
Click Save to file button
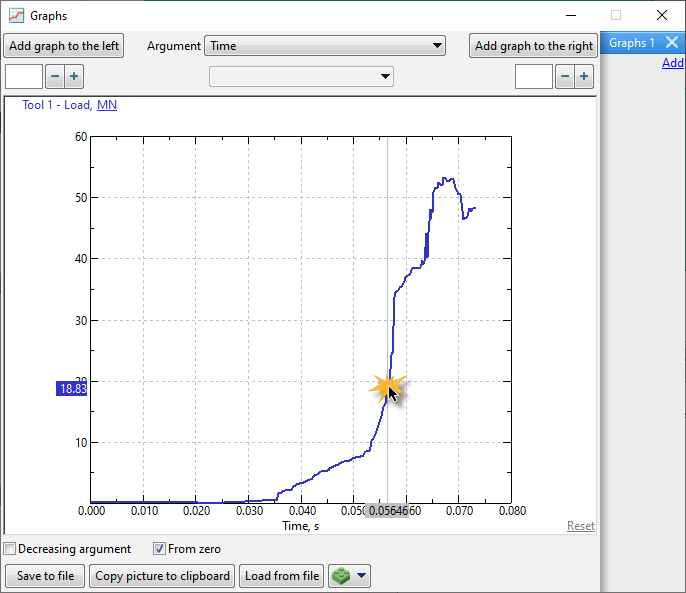click(46, 576)
